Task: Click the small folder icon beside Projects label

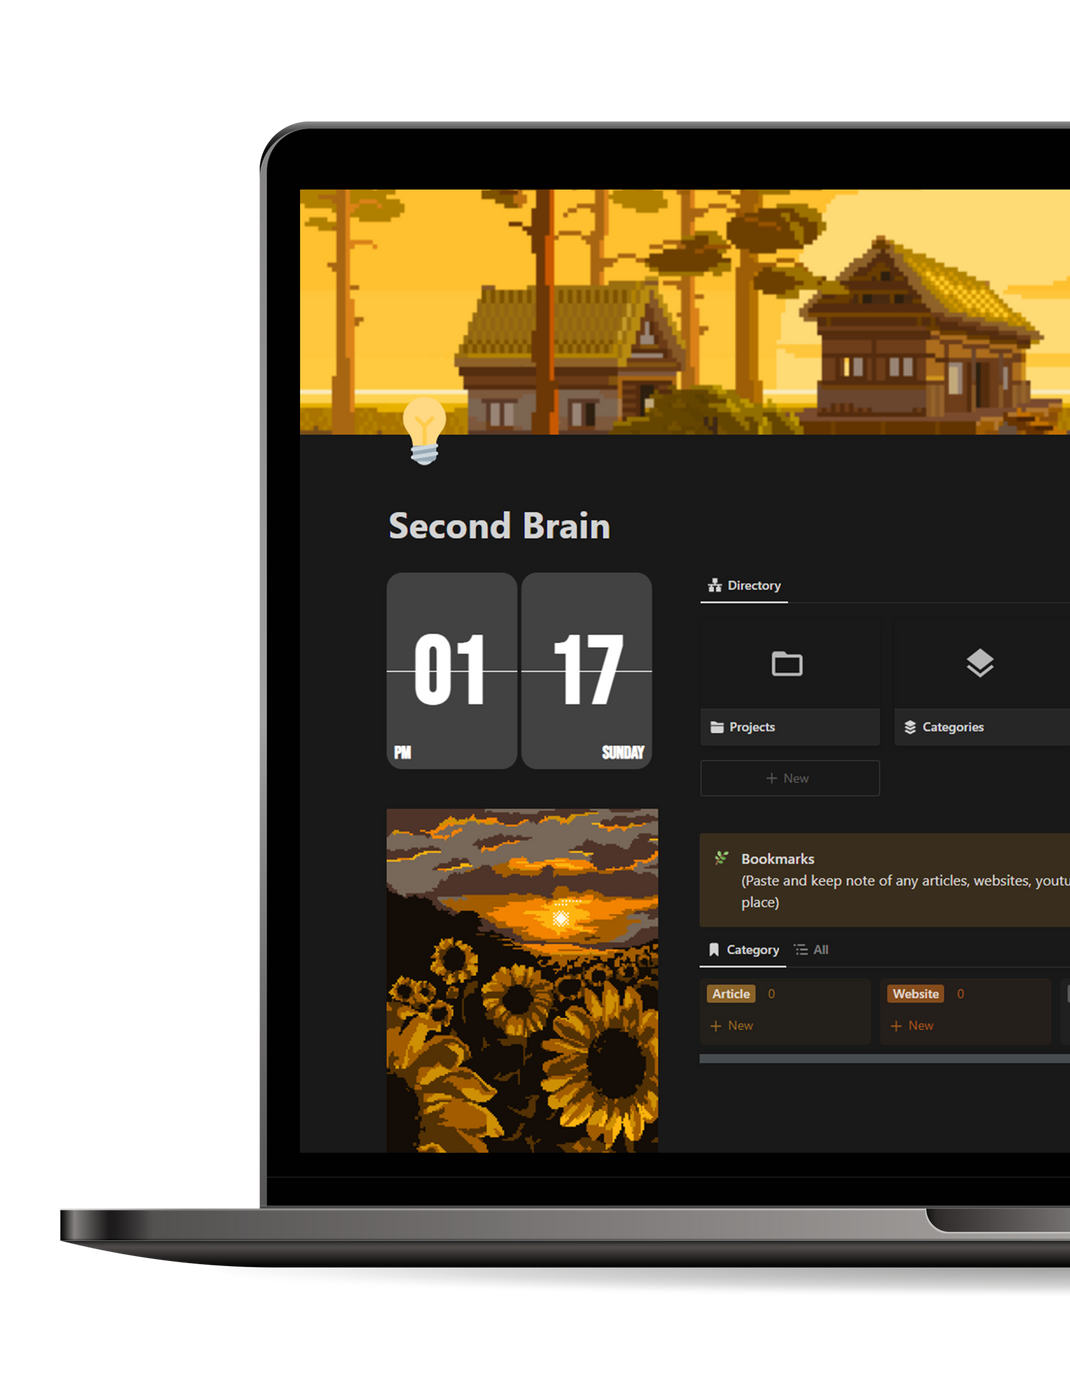Action: point(715,727)
